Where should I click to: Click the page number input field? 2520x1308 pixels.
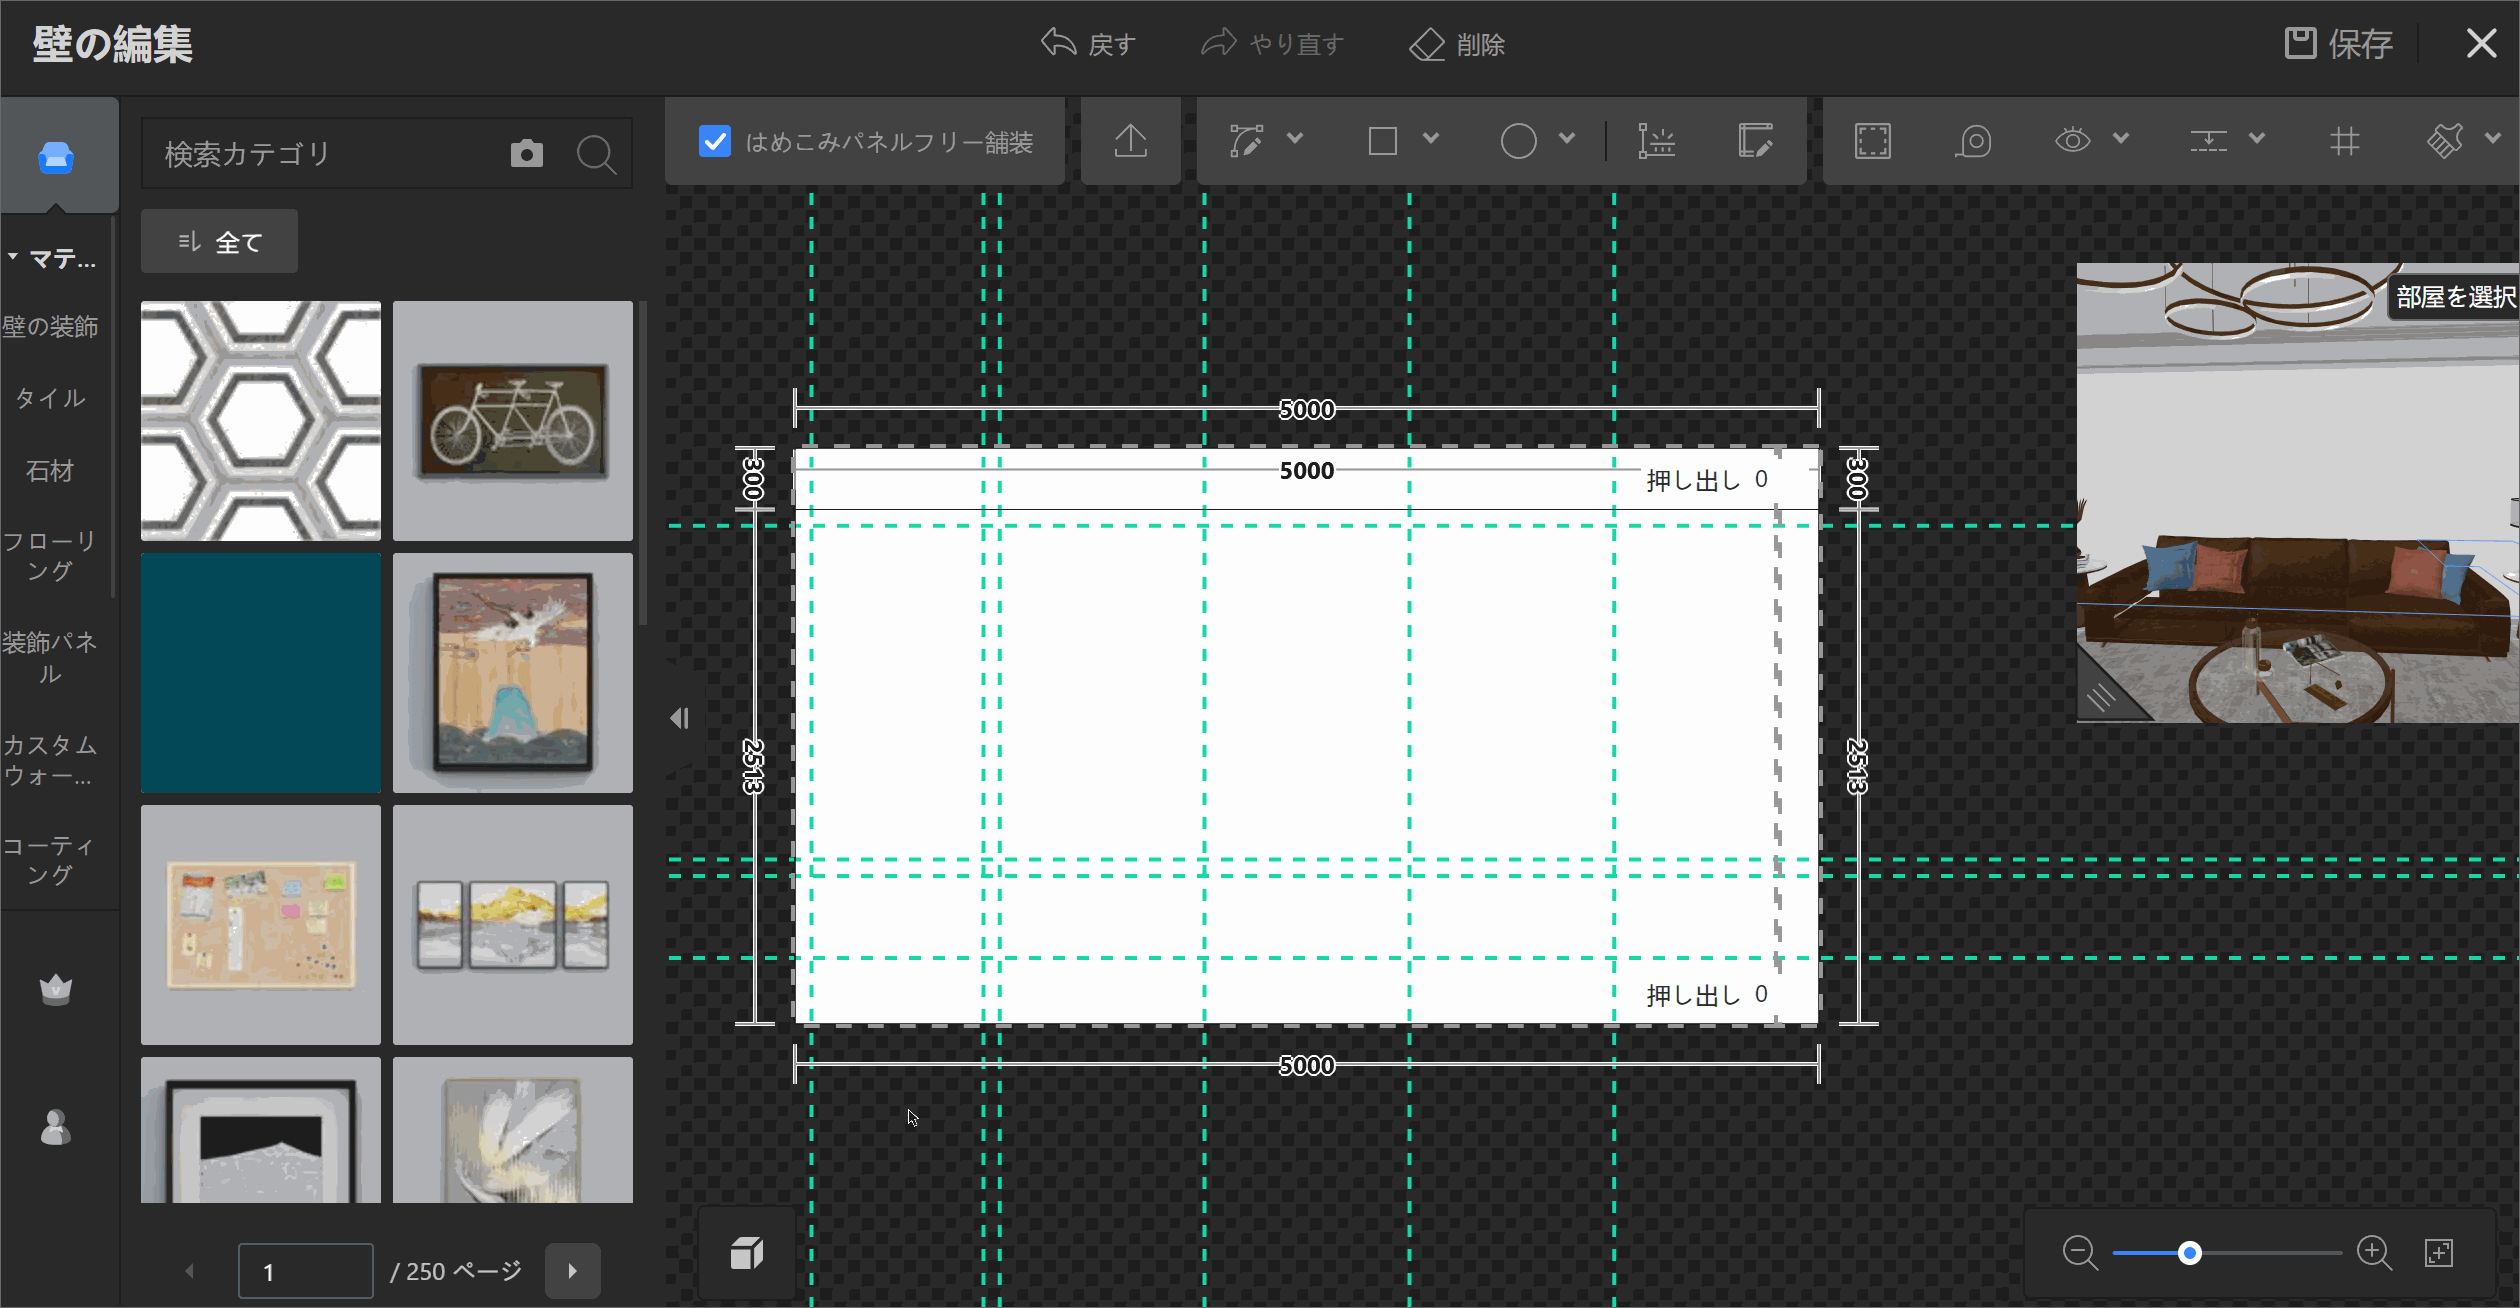(306, 1271)
